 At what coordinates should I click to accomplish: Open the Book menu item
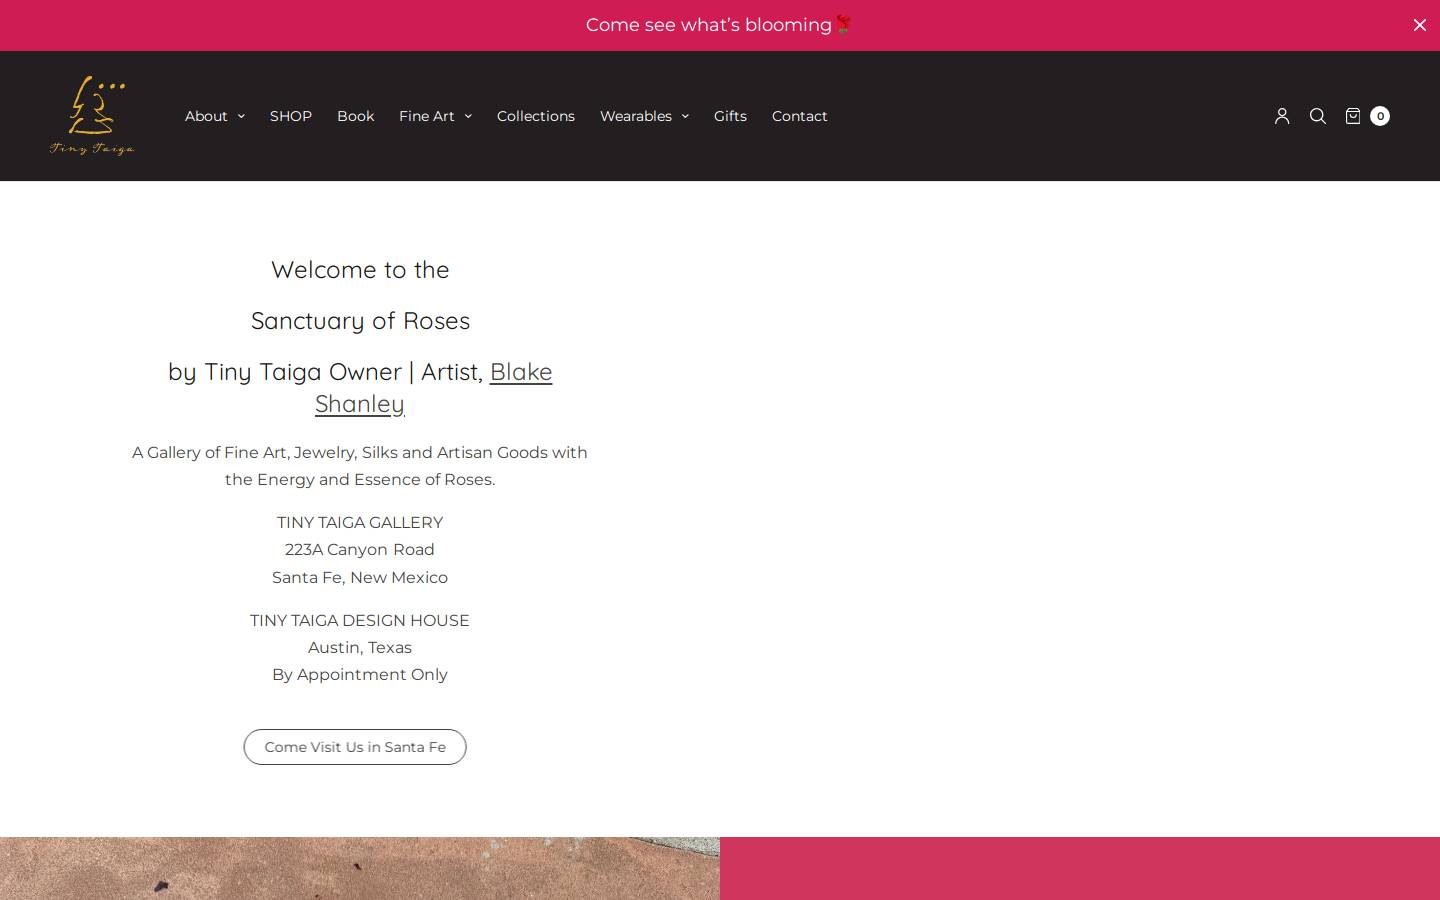point(356,116)
